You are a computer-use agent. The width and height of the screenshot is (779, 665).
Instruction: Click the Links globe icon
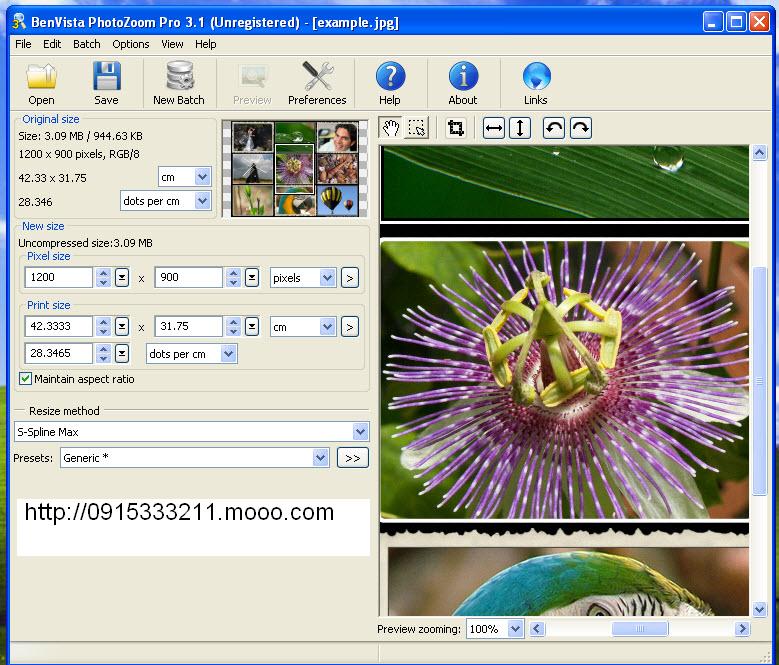[537, 76]
